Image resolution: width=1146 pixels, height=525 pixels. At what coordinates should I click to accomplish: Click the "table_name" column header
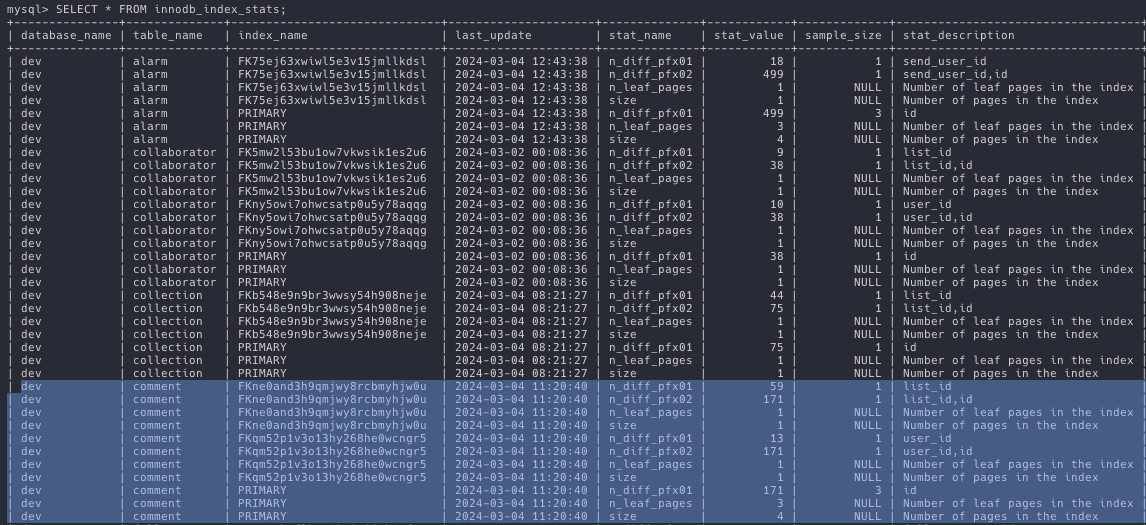pos(167,35)
